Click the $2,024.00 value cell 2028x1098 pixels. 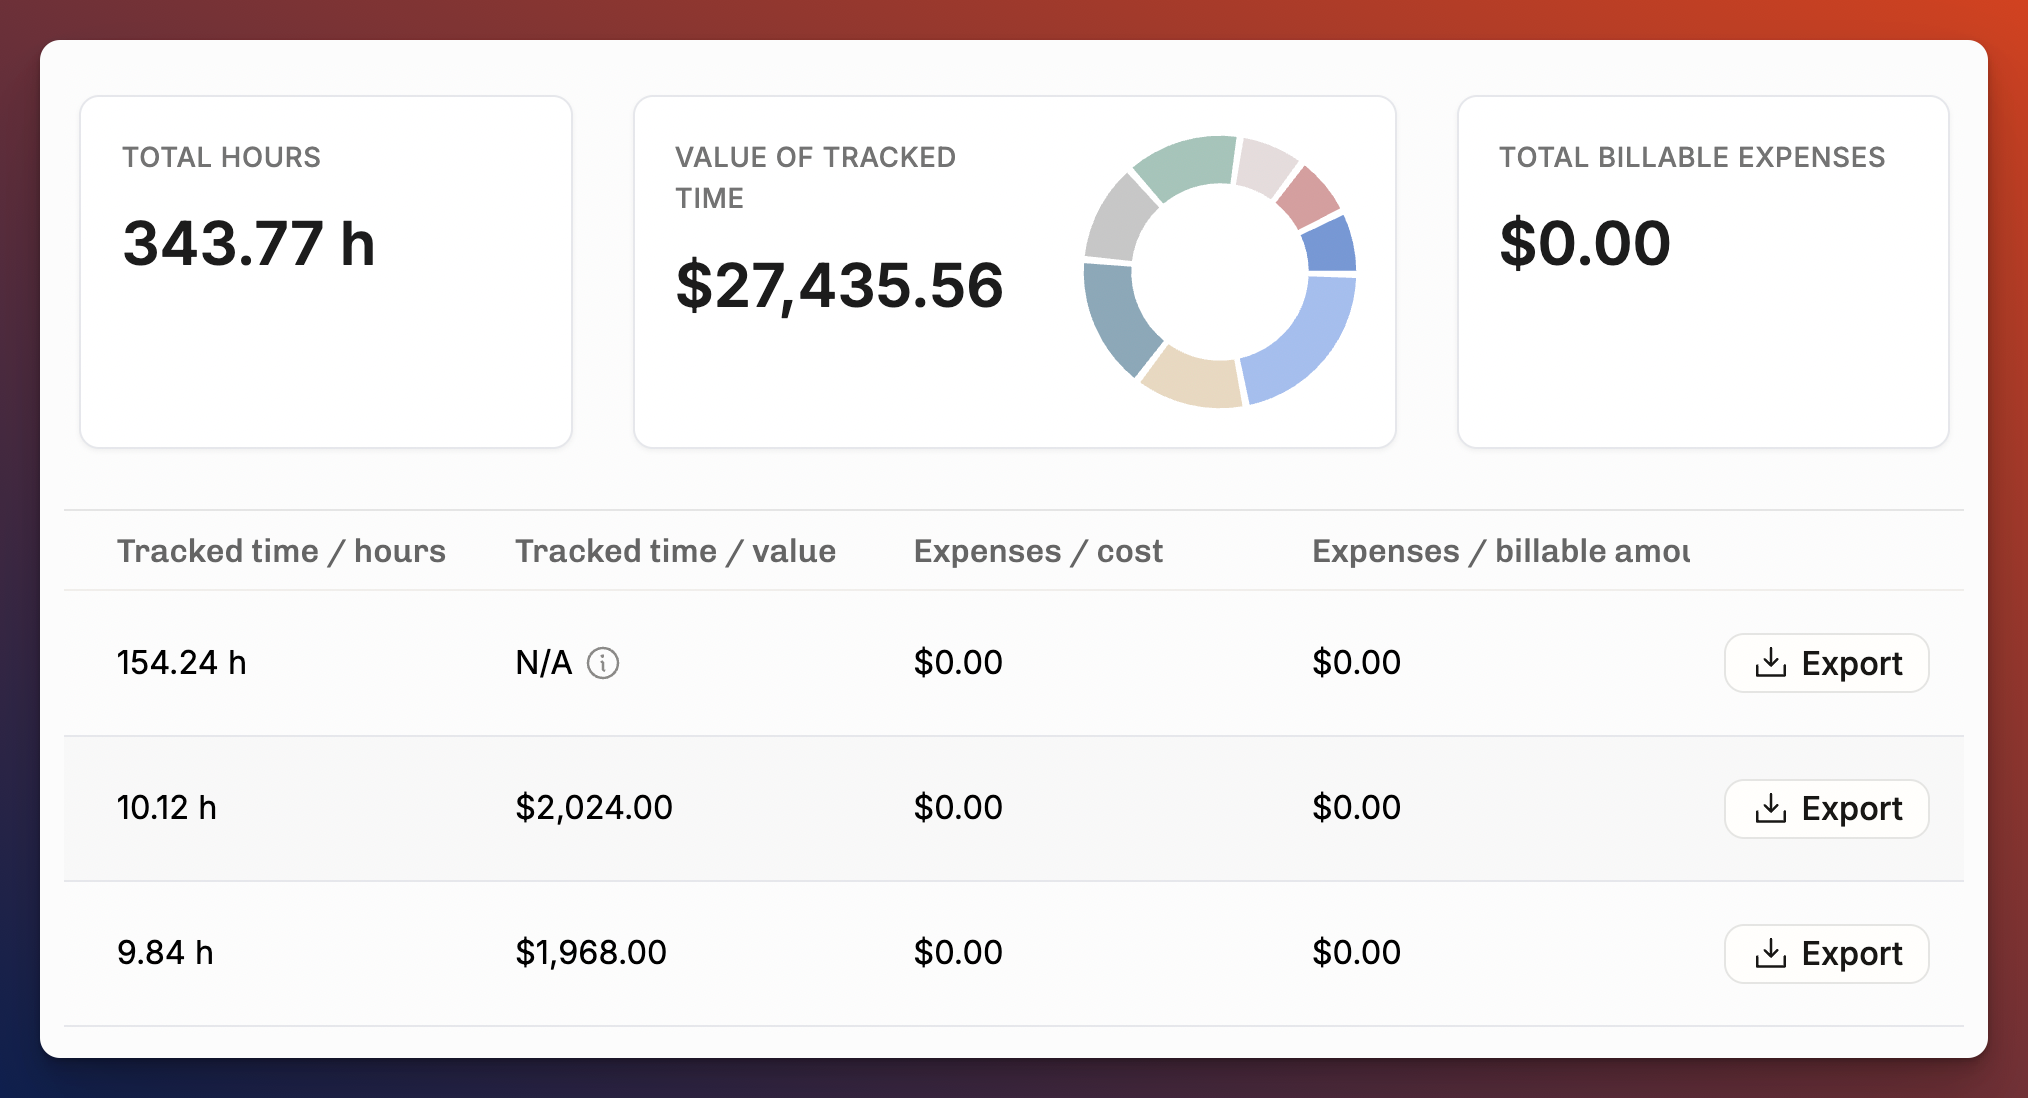(594, 808)
